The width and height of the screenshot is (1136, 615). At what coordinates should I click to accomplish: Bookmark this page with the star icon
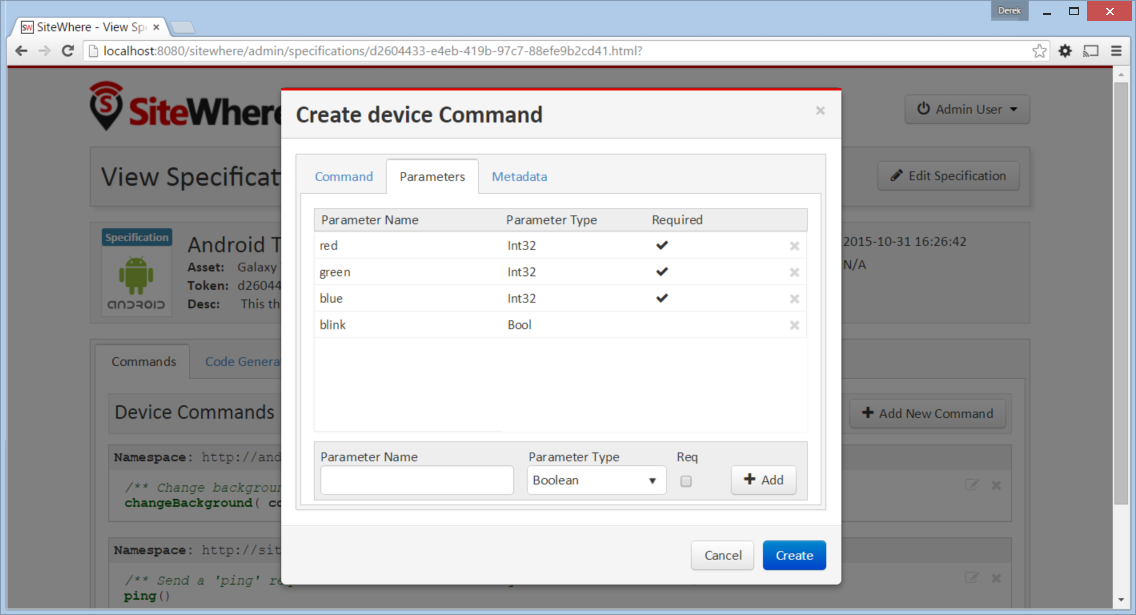pos(1040,51)
